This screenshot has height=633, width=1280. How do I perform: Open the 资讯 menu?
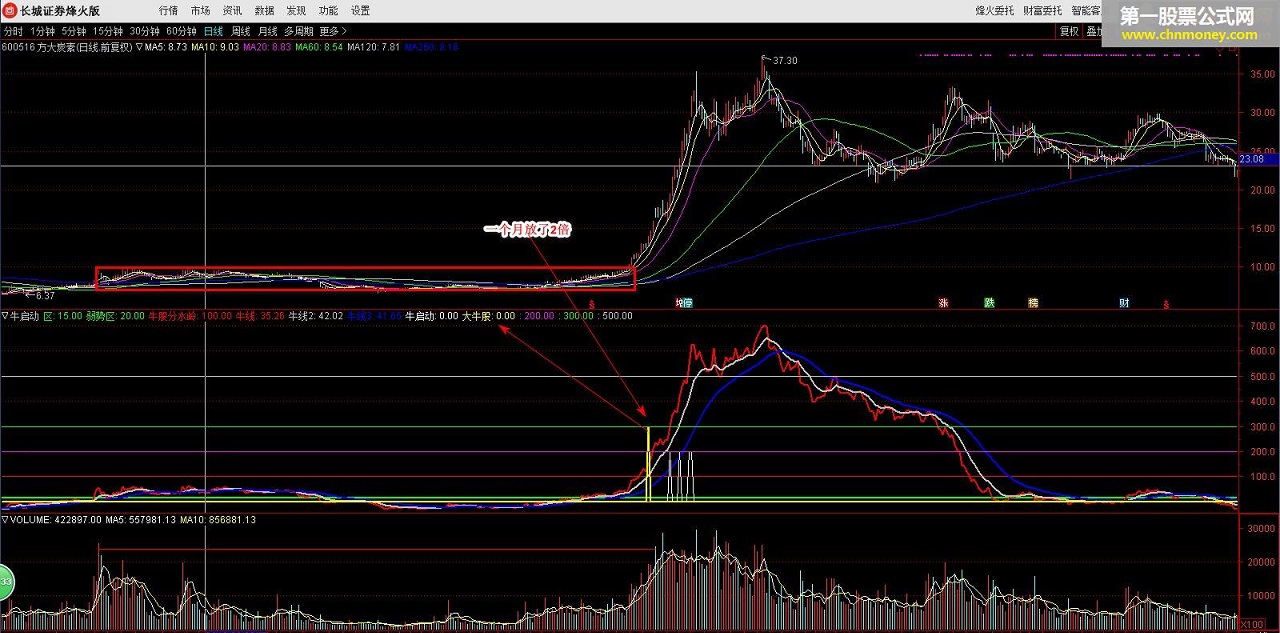pyautogui.click(x=232, y=11)
